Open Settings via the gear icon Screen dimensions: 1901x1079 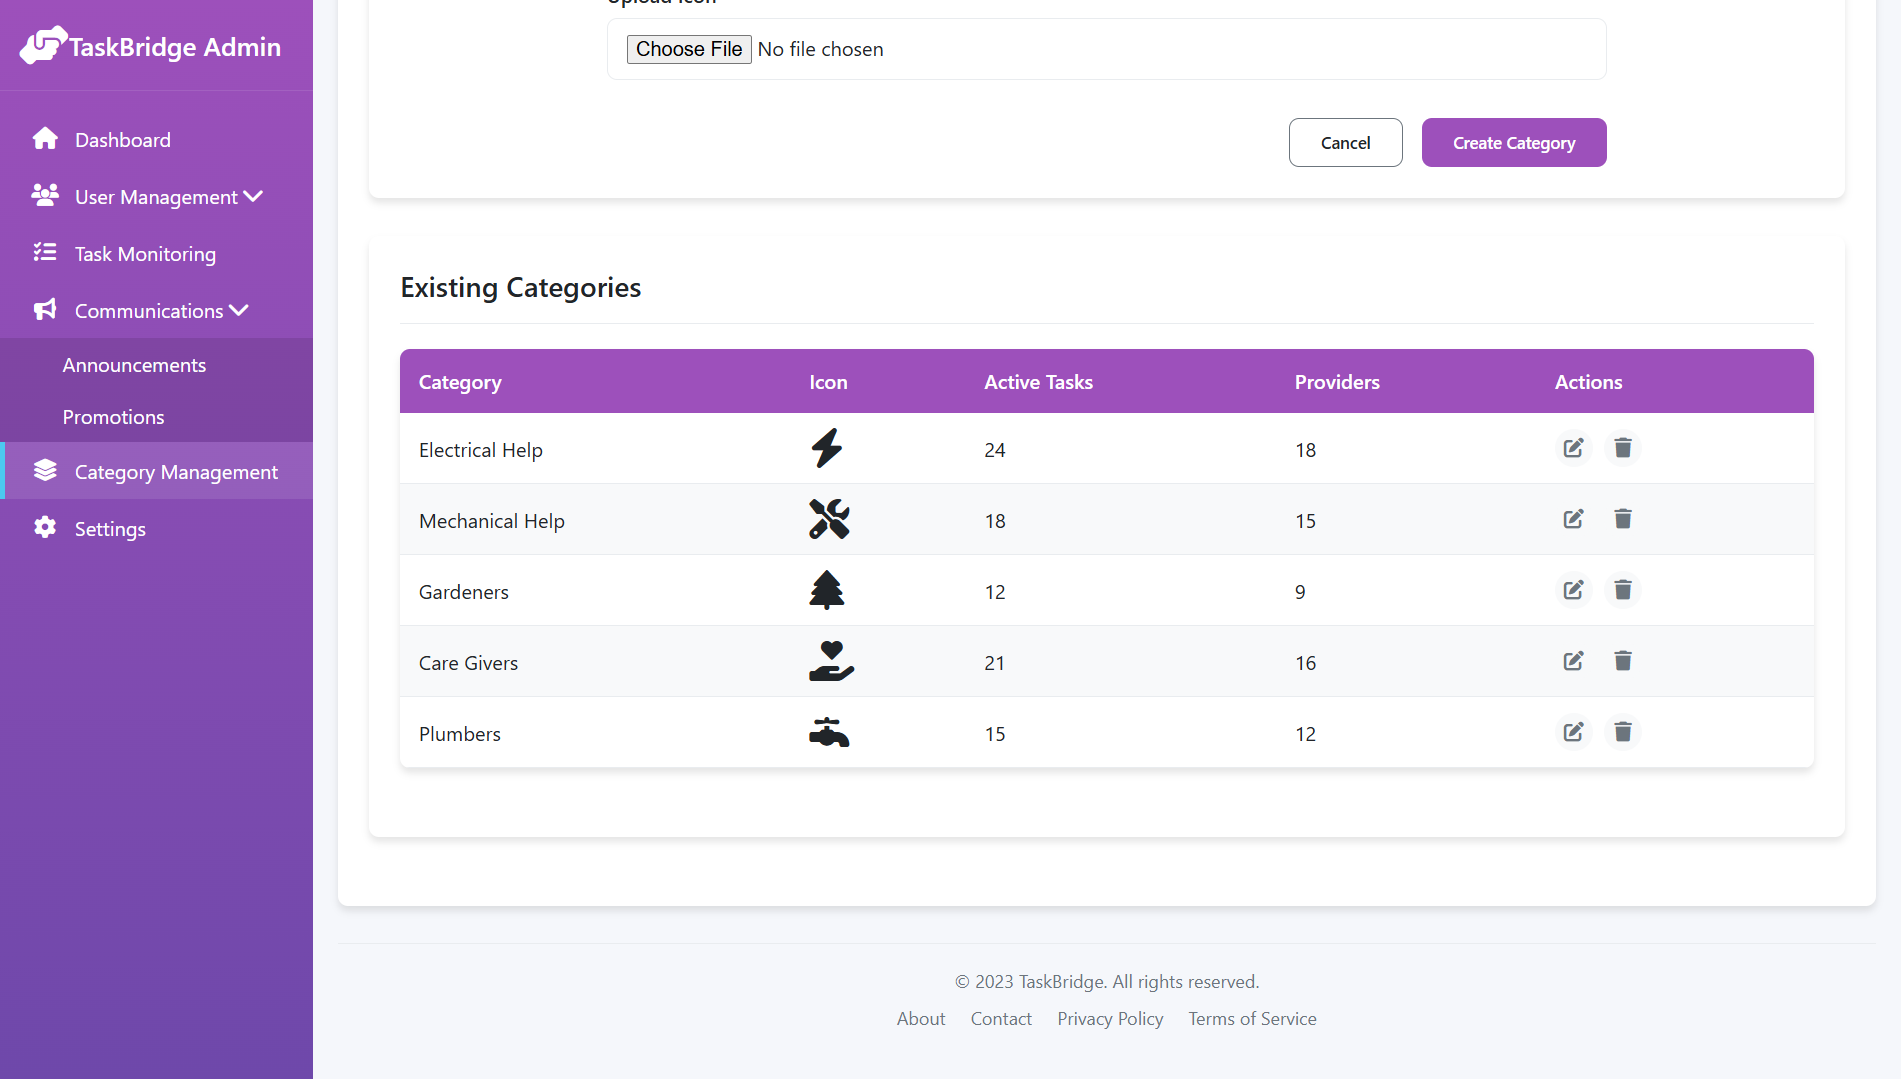[46, 528]
